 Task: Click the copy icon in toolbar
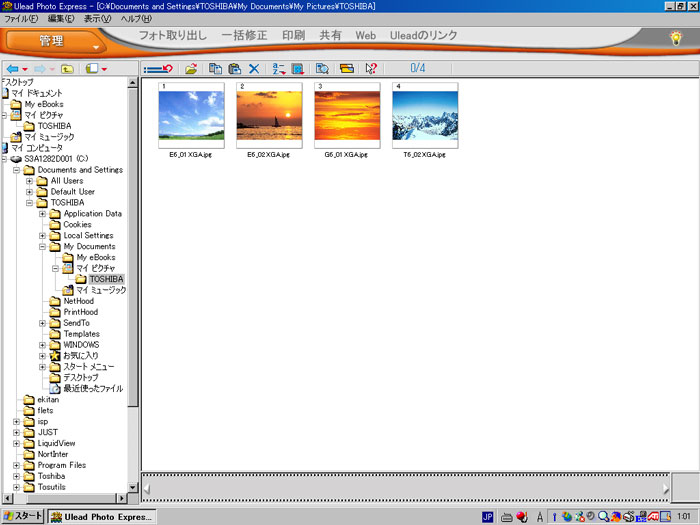coord(214,69)
